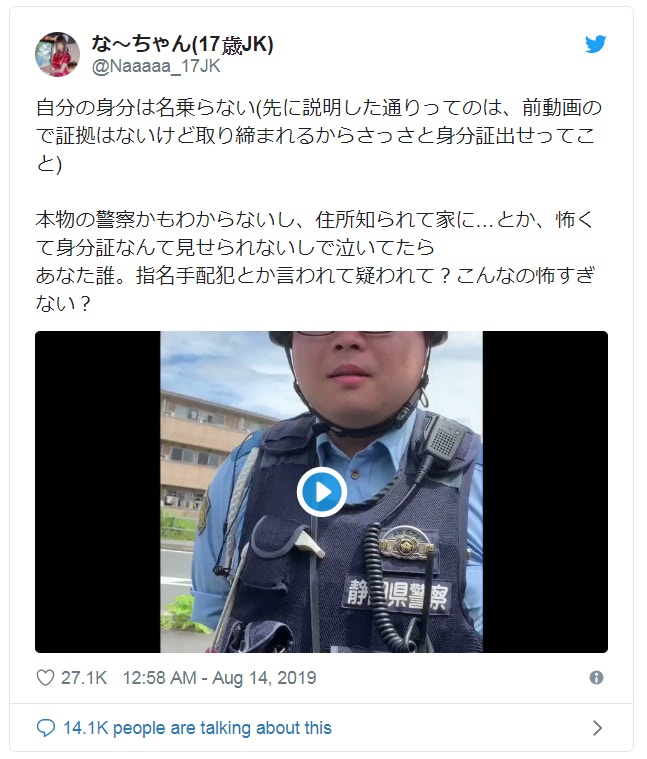Viewport: 647px width, 759px height.
Task: Open the info icon beside the timestamp
Action: (596, 678)
